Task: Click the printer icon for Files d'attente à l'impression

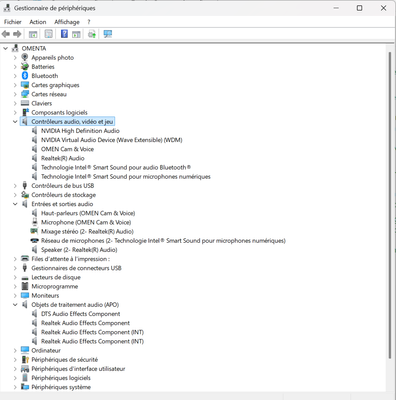Action: point(25,259)
